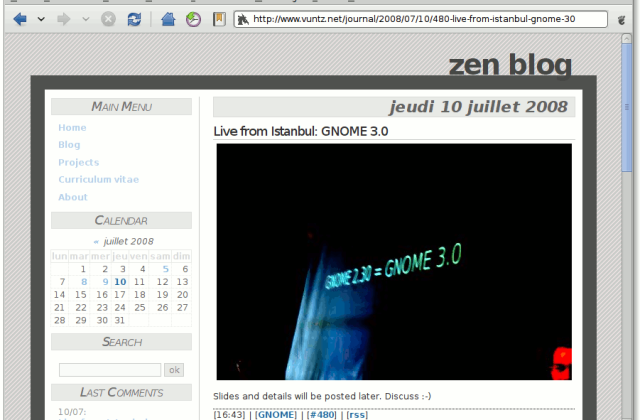The height and width of the screenshot is (420, 640).
Task: Go to previous month in calendar
Action: [96, 242]
